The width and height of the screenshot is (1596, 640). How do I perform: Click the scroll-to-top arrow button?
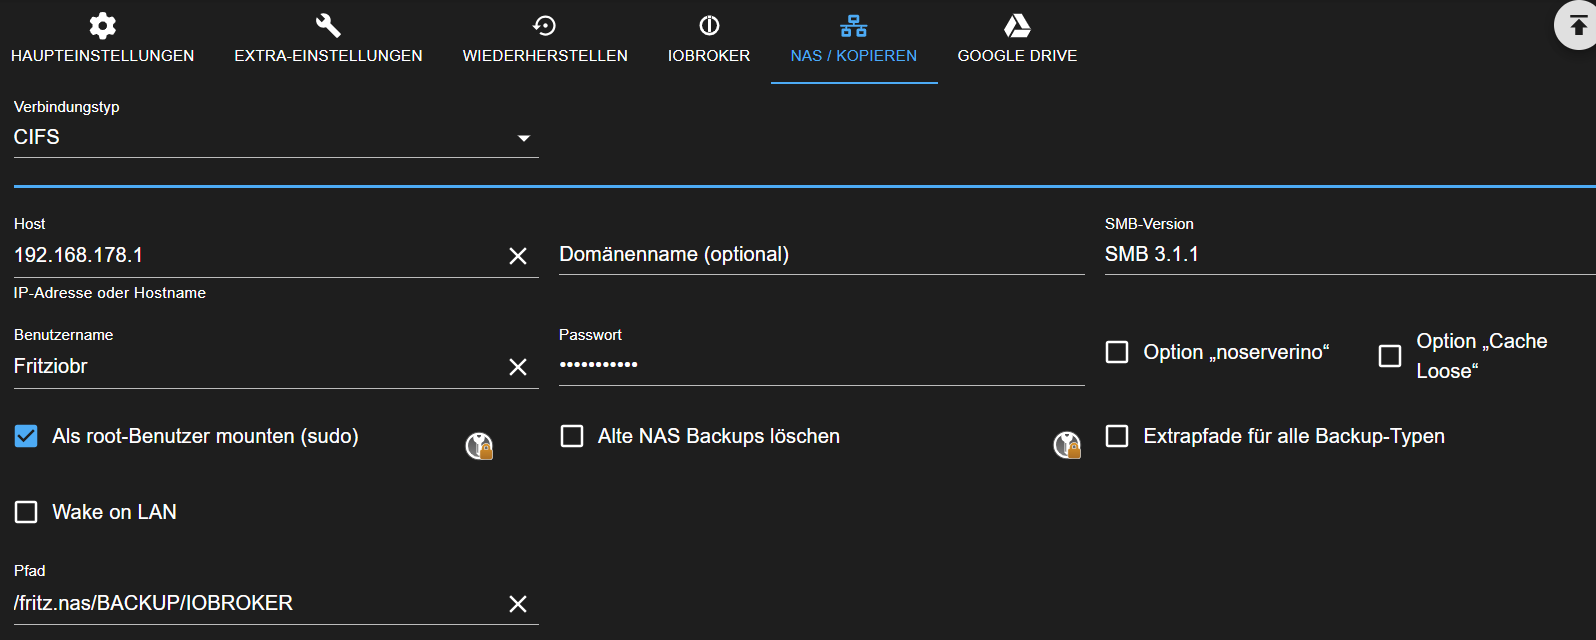pyautogui.click(x=1578, y=24)
